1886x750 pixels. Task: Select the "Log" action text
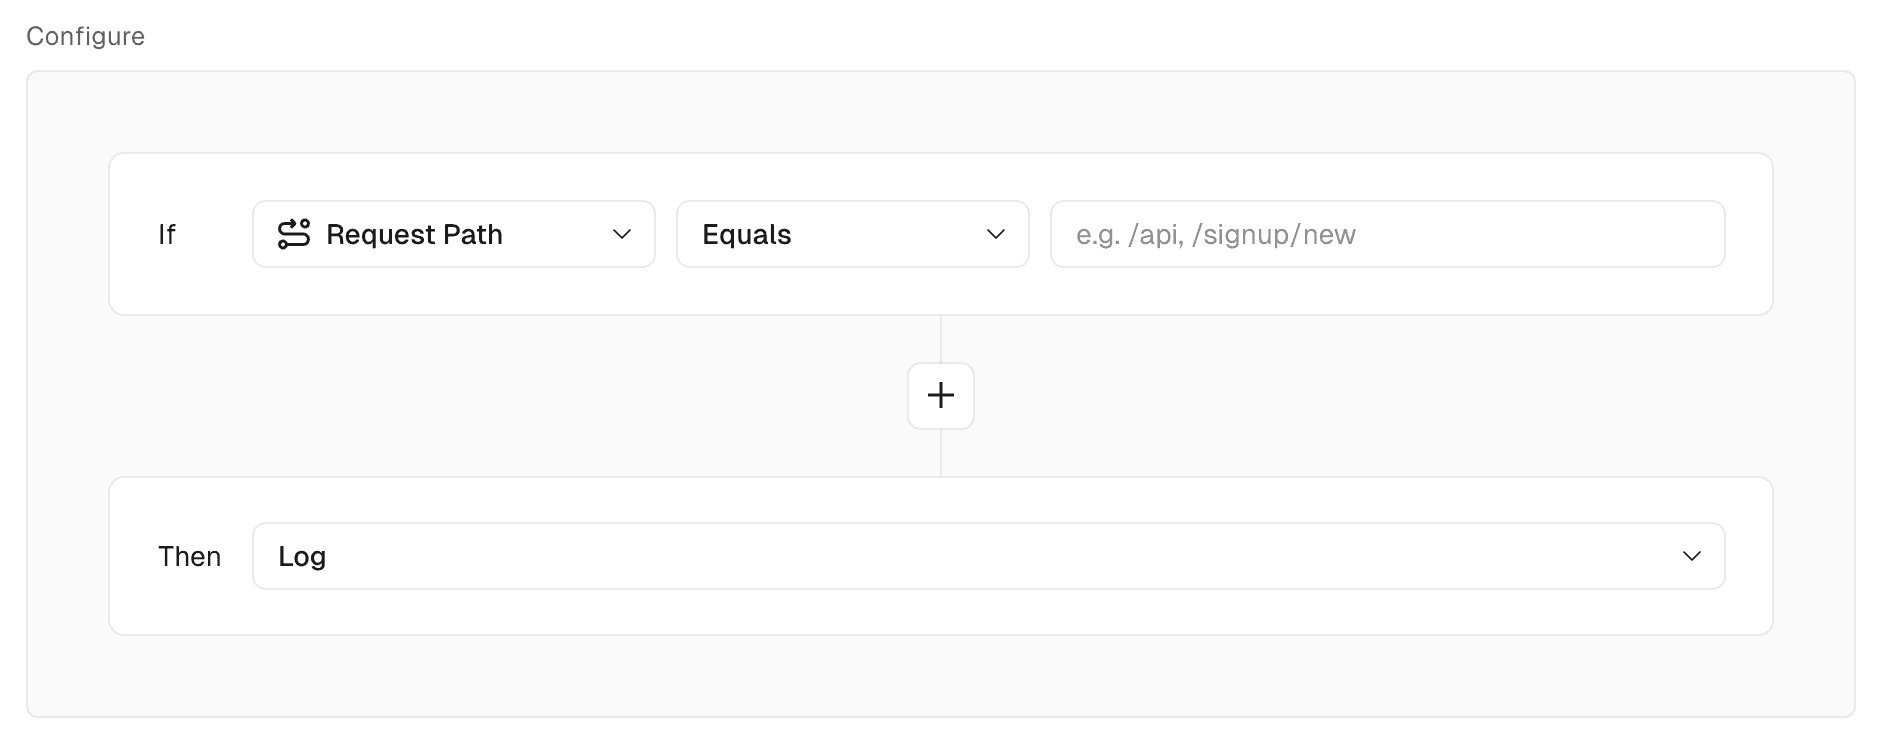tap(302, 556)
